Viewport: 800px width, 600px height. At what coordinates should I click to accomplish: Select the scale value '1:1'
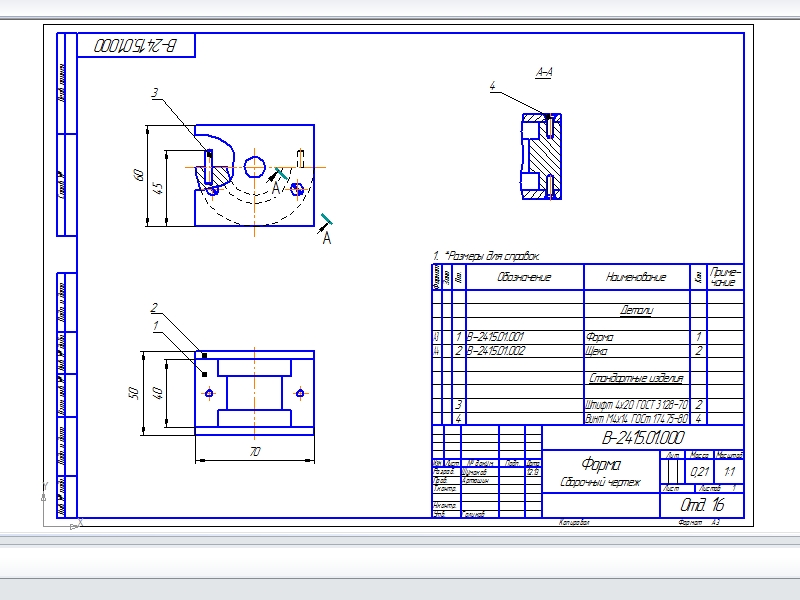(x=730, y=471)
